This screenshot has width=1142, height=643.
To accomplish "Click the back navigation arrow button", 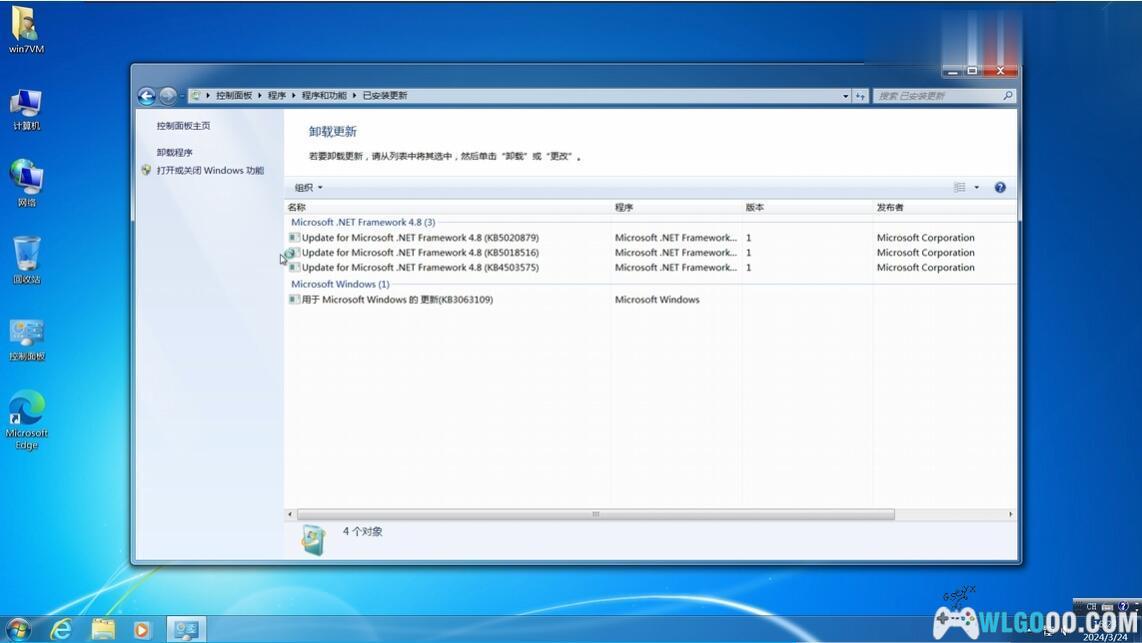I will pyautogui.click(x=147, y=96).
